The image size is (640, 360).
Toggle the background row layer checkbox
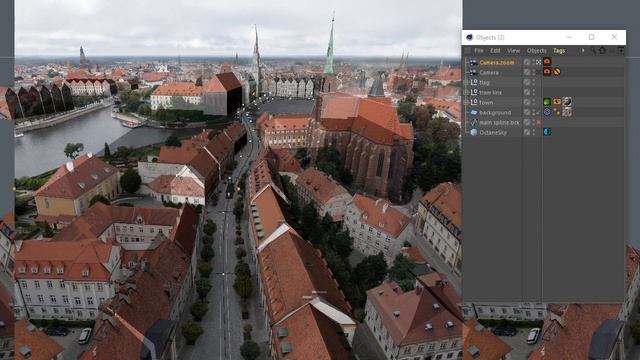(527, 112)
